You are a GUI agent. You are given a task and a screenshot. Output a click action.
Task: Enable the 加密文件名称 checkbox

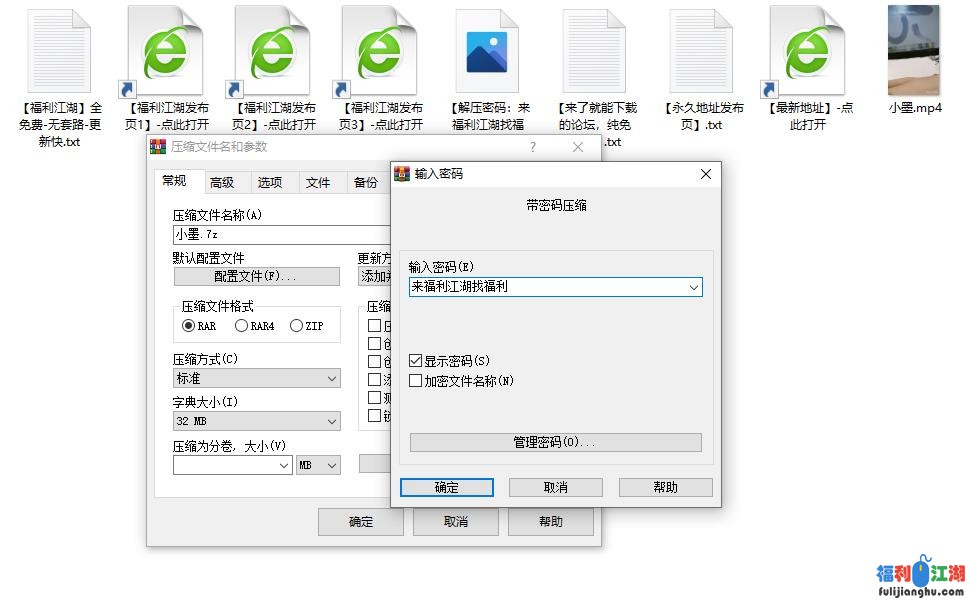coord(414,379)
